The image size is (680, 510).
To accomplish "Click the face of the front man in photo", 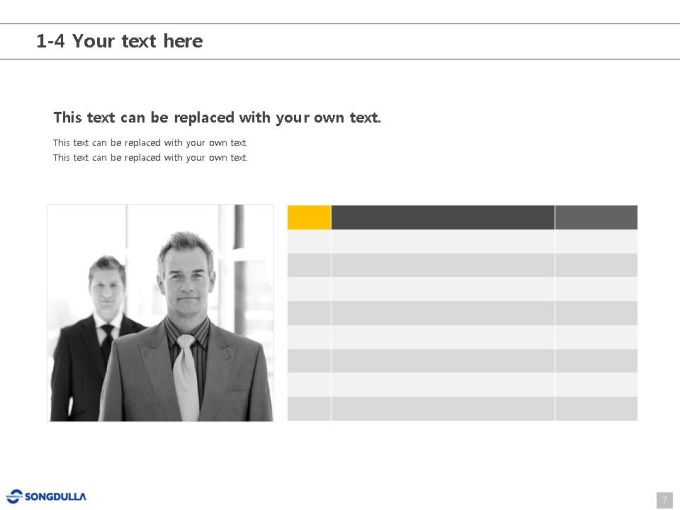I will click(187, 282).
